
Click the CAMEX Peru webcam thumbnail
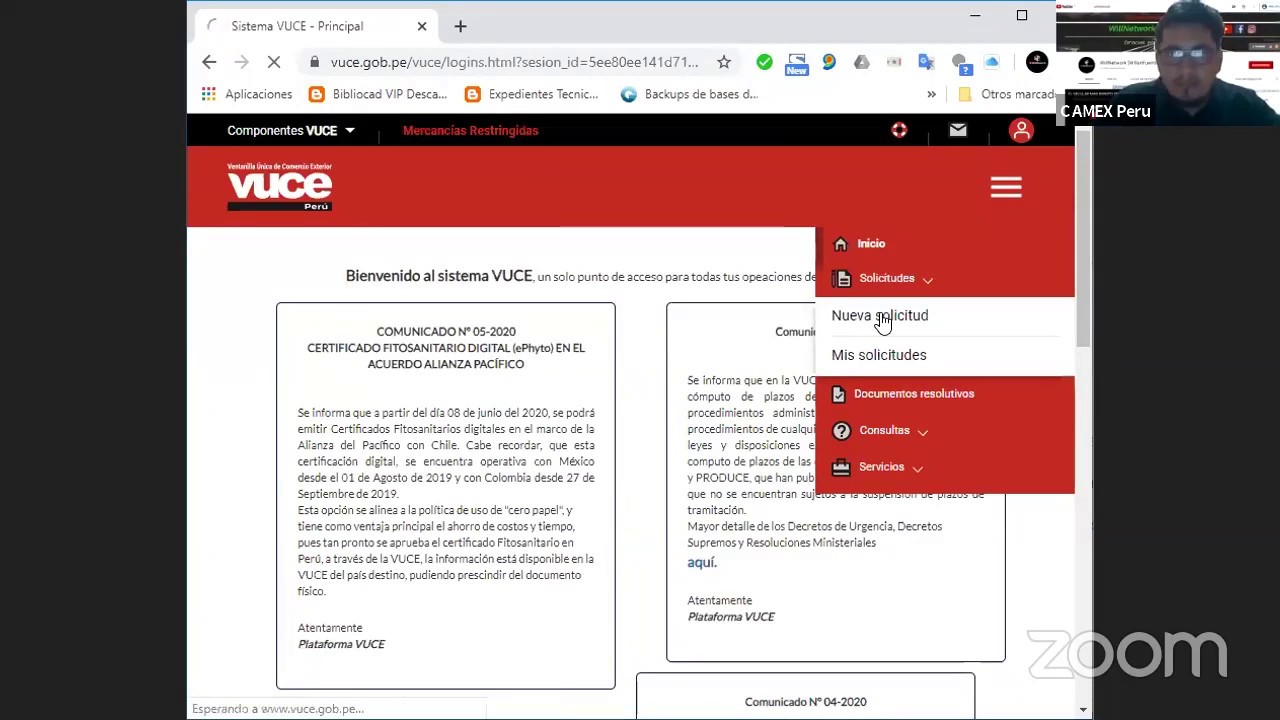coord(1168,62)
